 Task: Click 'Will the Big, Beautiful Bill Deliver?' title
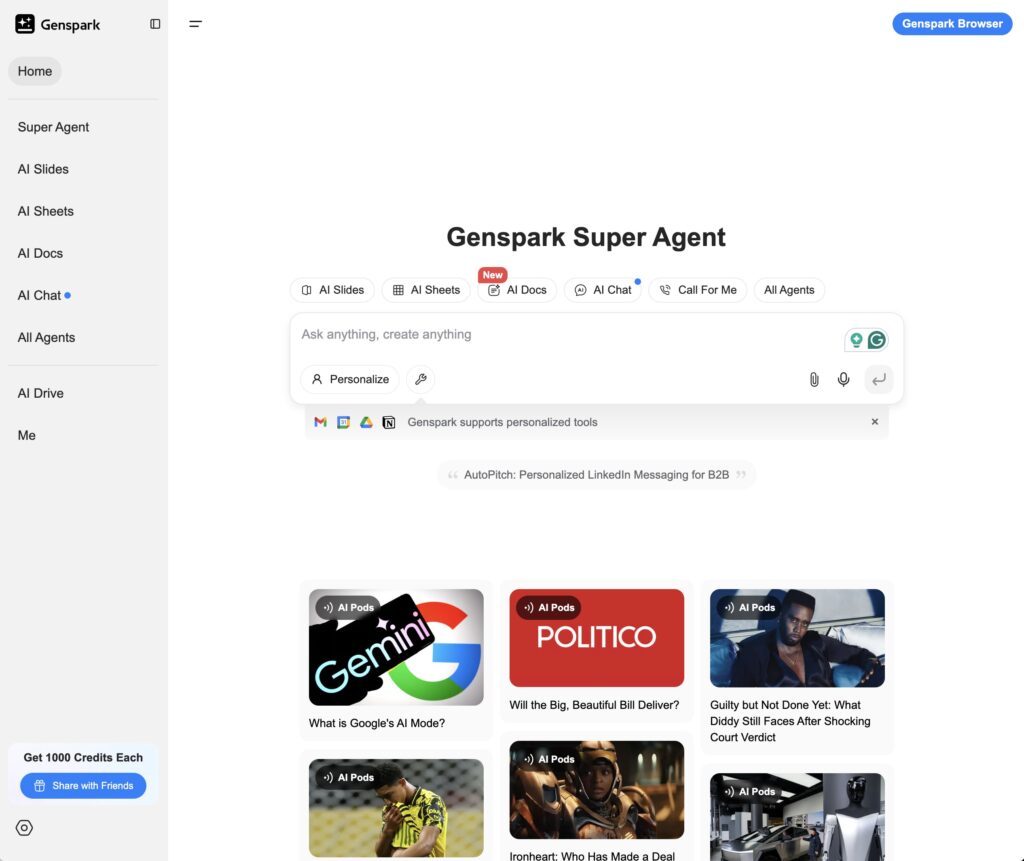(x=594, y=705)
